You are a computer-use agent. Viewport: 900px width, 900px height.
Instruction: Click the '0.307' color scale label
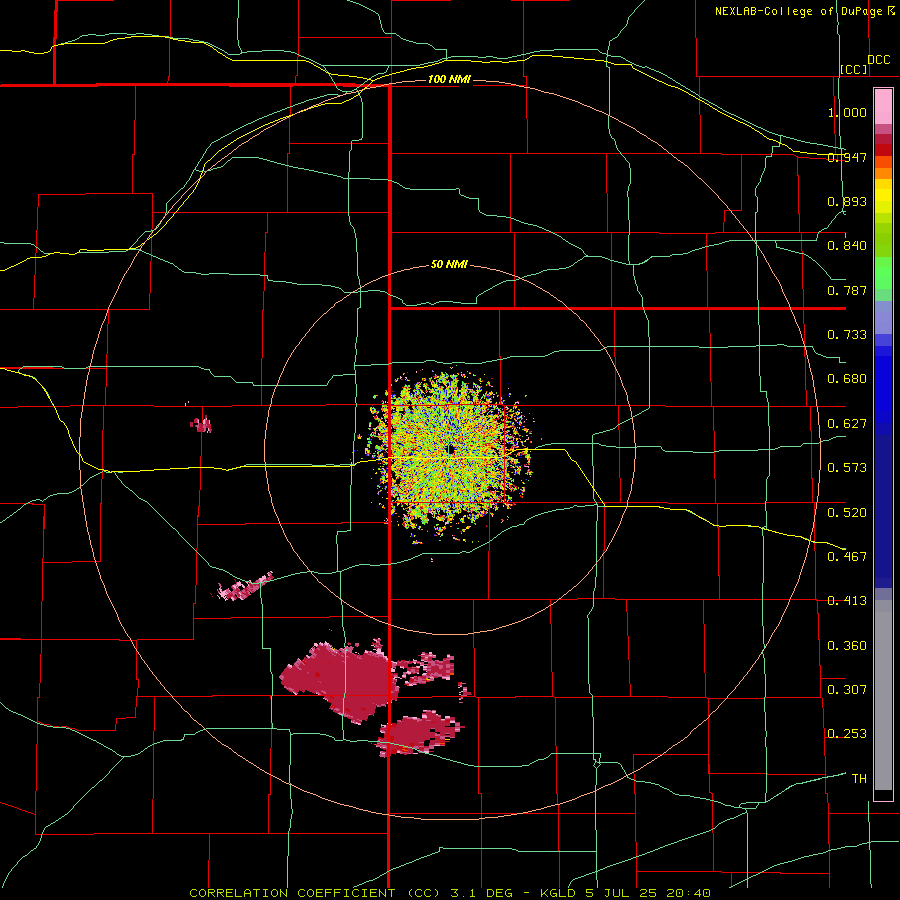[x=847, y=690]
